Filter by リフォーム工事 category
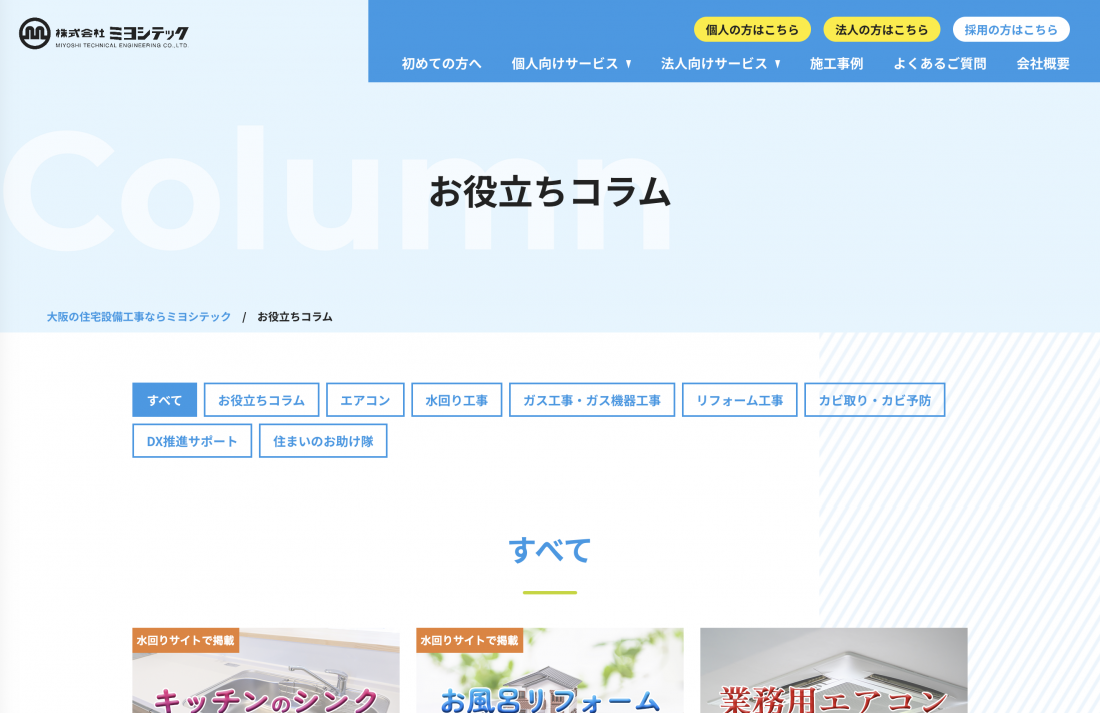1100x713 pixels. (x=739, y=400)
